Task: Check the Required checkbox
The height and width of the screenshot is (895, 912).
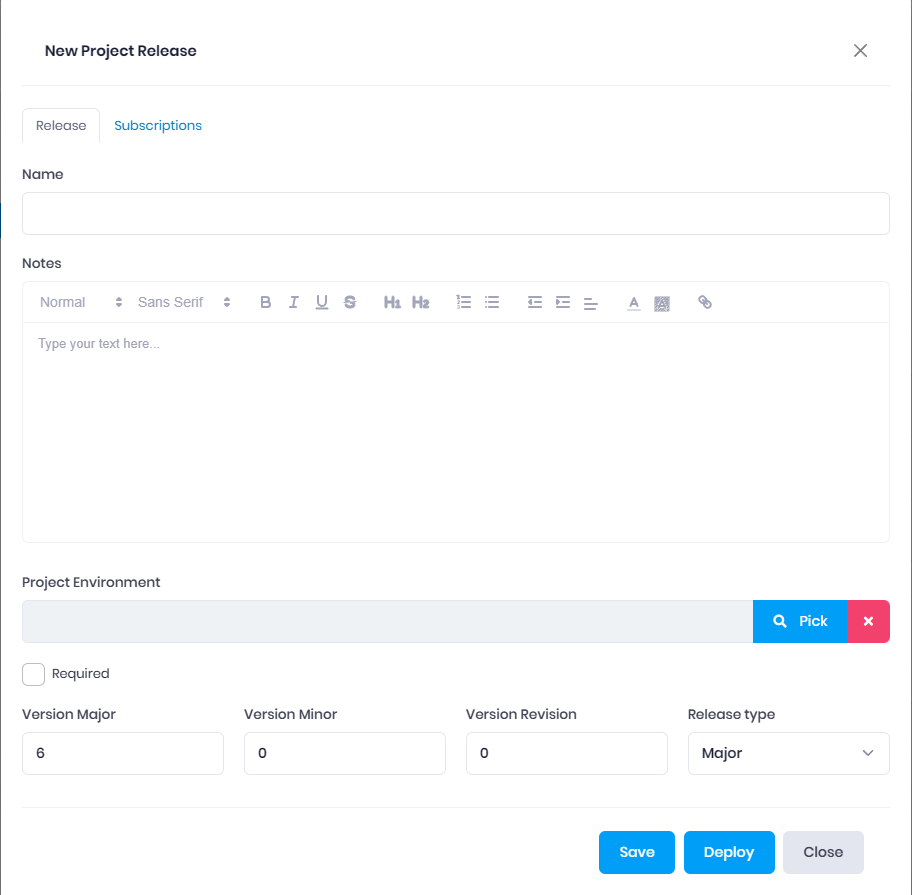Action: point(34,674)
